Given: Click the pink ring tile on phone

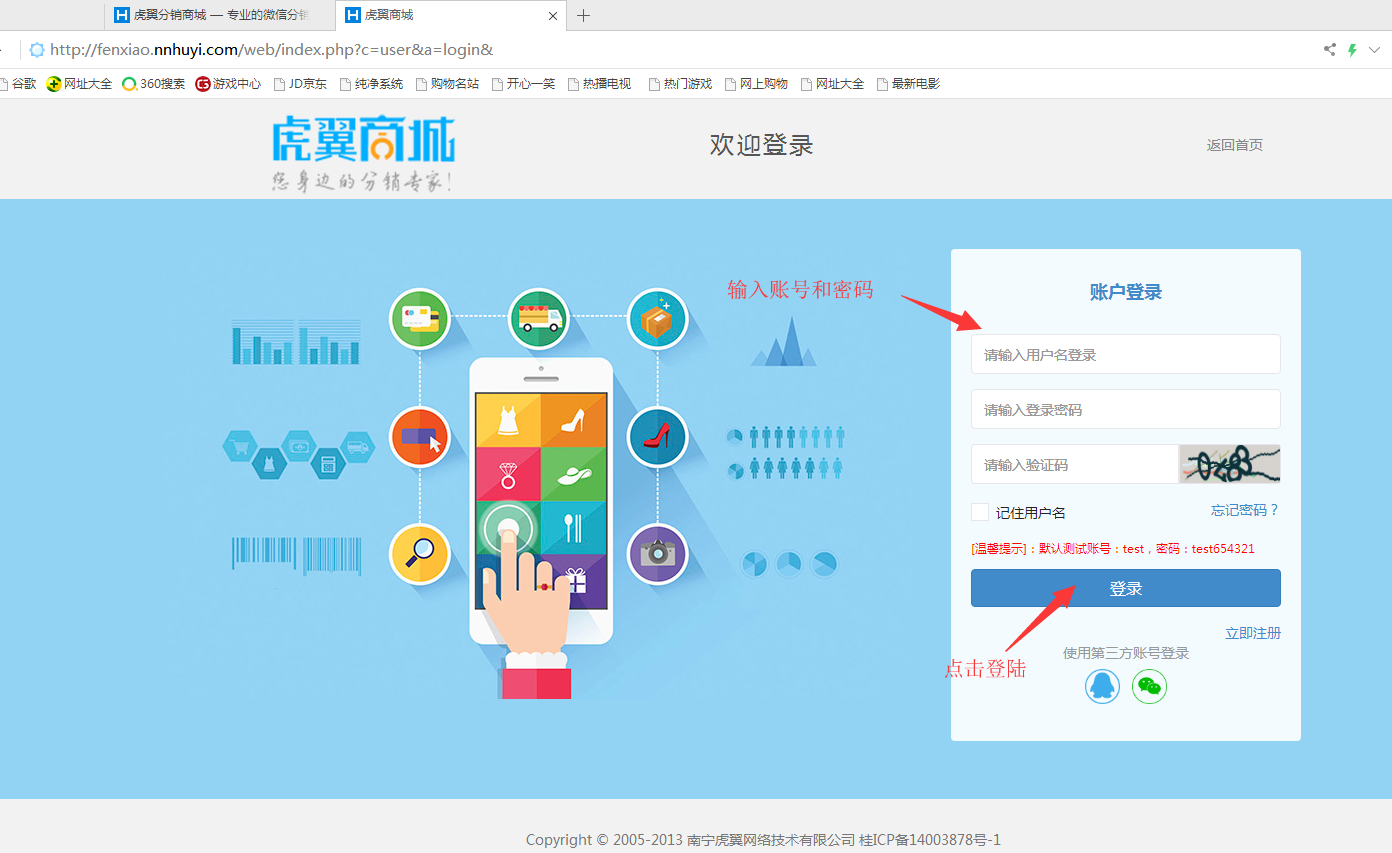Looking at the screenshot, I should coord(507,473).
